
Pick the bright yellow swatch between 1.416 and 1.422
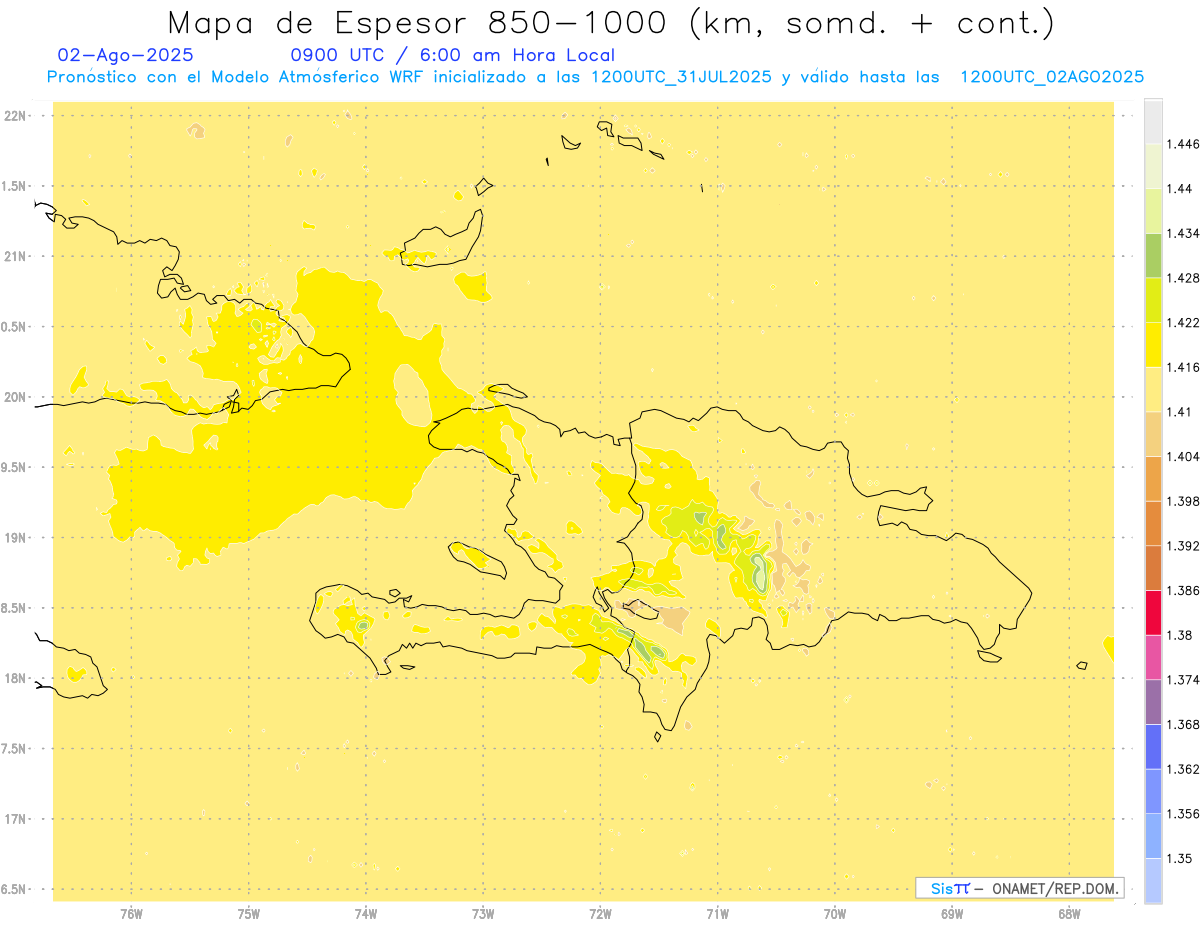coord(1153,344)
